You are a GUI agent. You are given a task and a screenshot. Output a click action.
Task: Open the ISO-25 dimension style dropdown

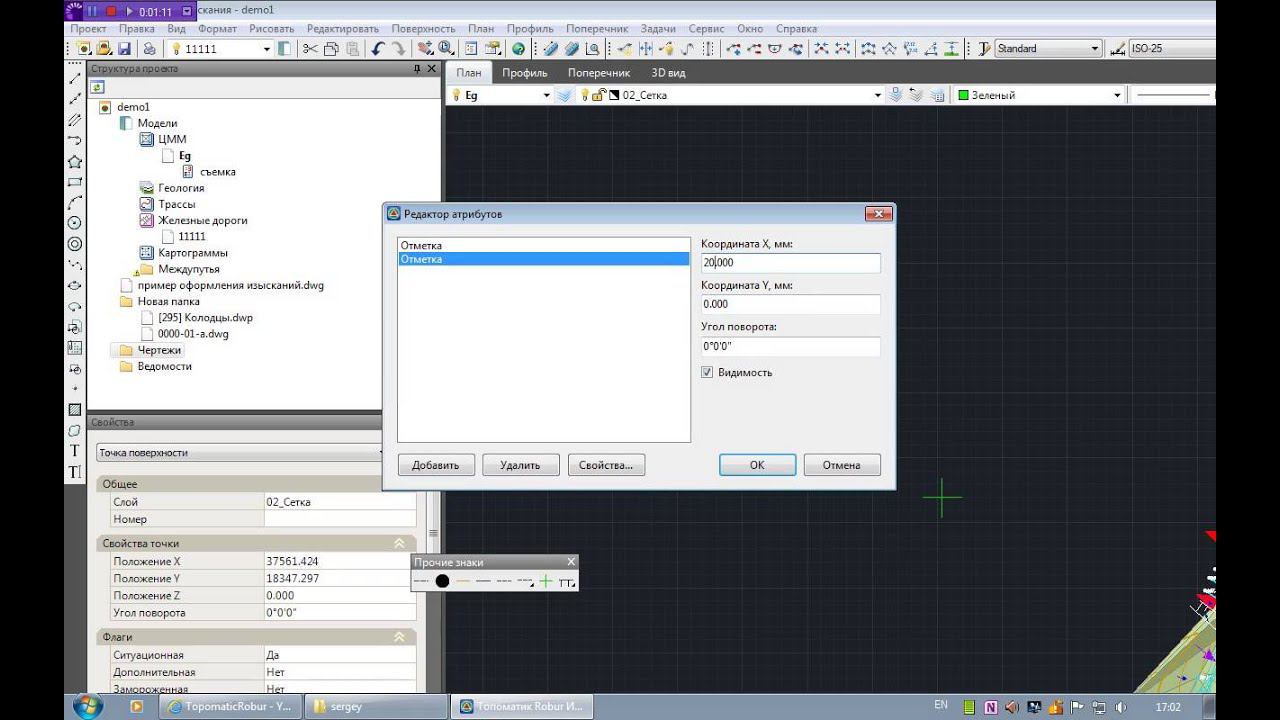point(1173,49)
